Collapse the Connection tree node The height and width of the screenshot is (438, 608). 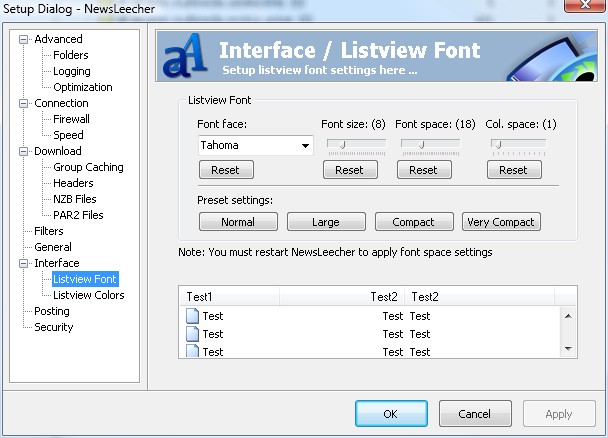pos(24,103)
